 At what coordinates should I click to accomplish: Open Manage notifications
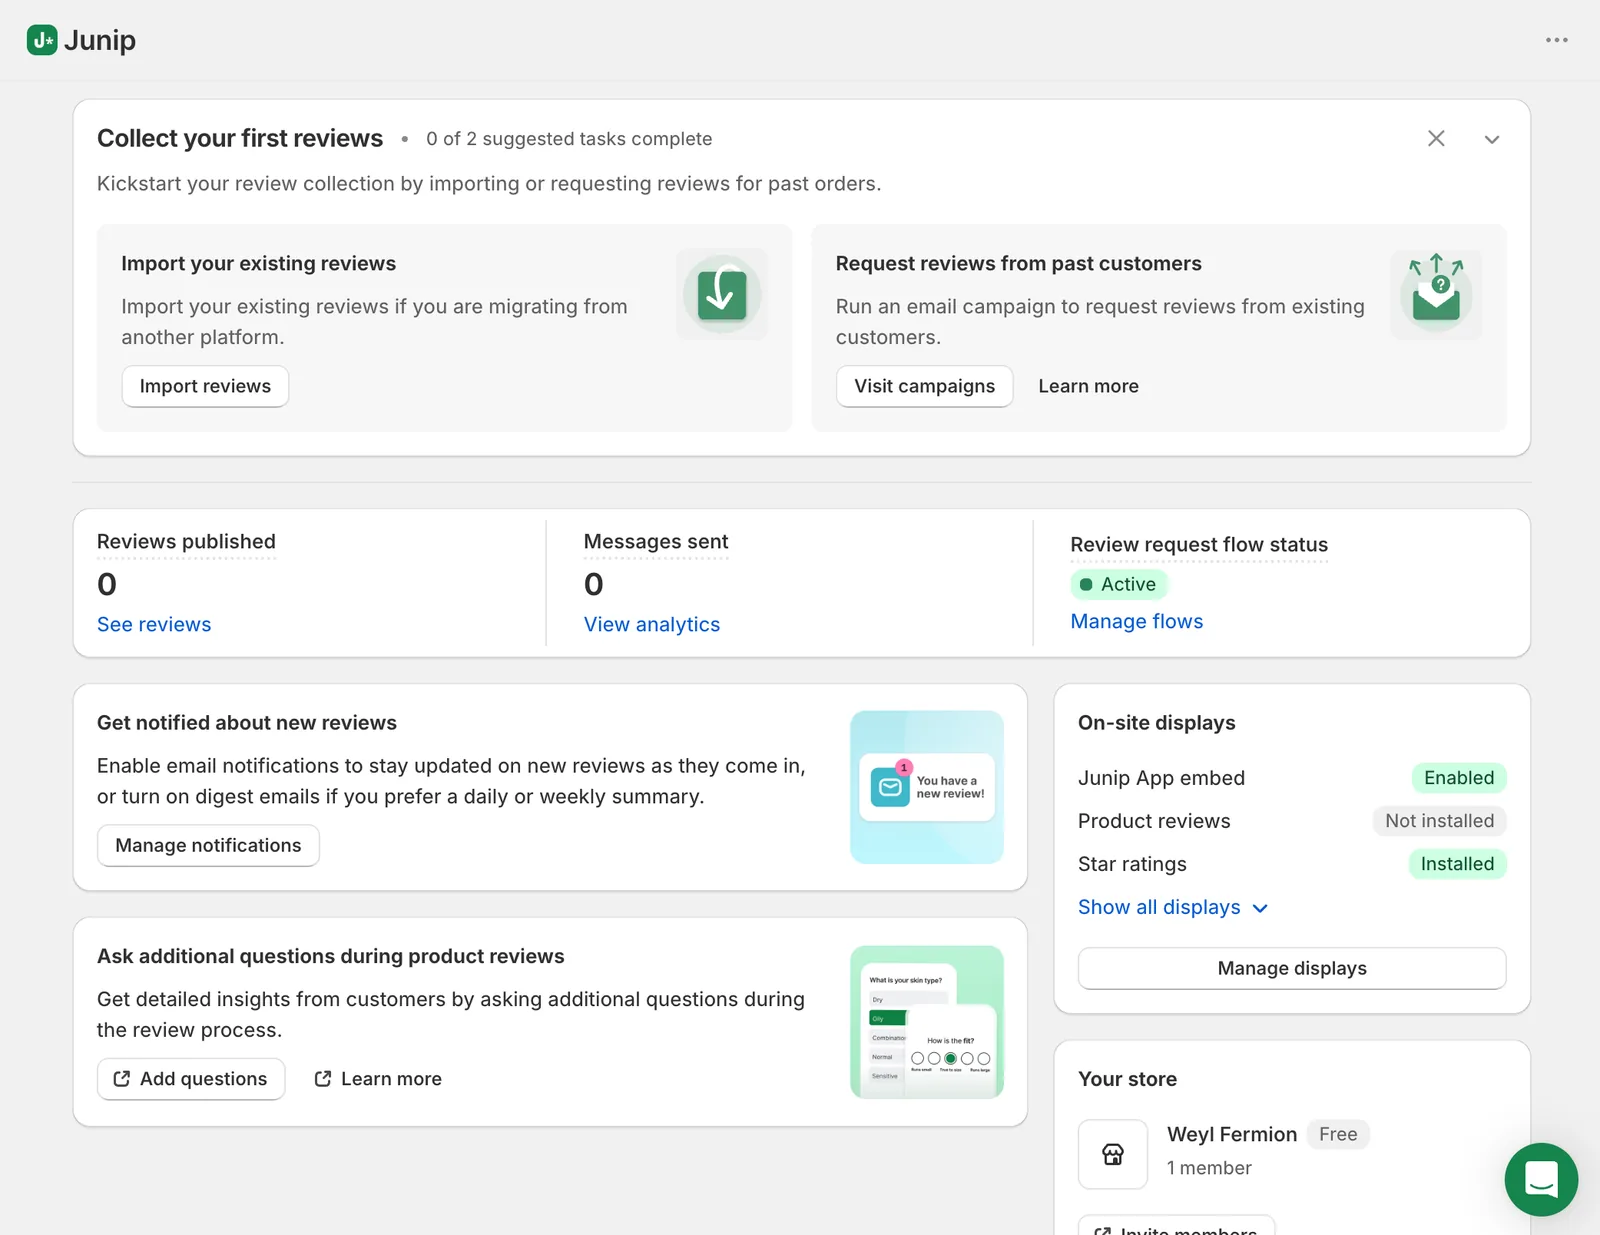click(208, 845)
